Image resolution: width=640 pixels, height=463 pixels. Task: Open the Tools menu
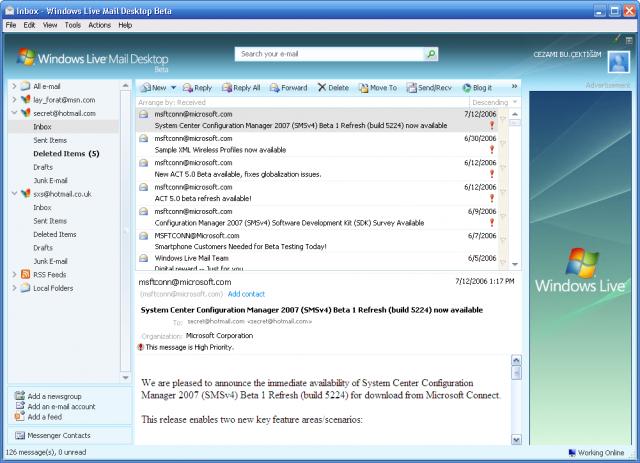point(73,25)
